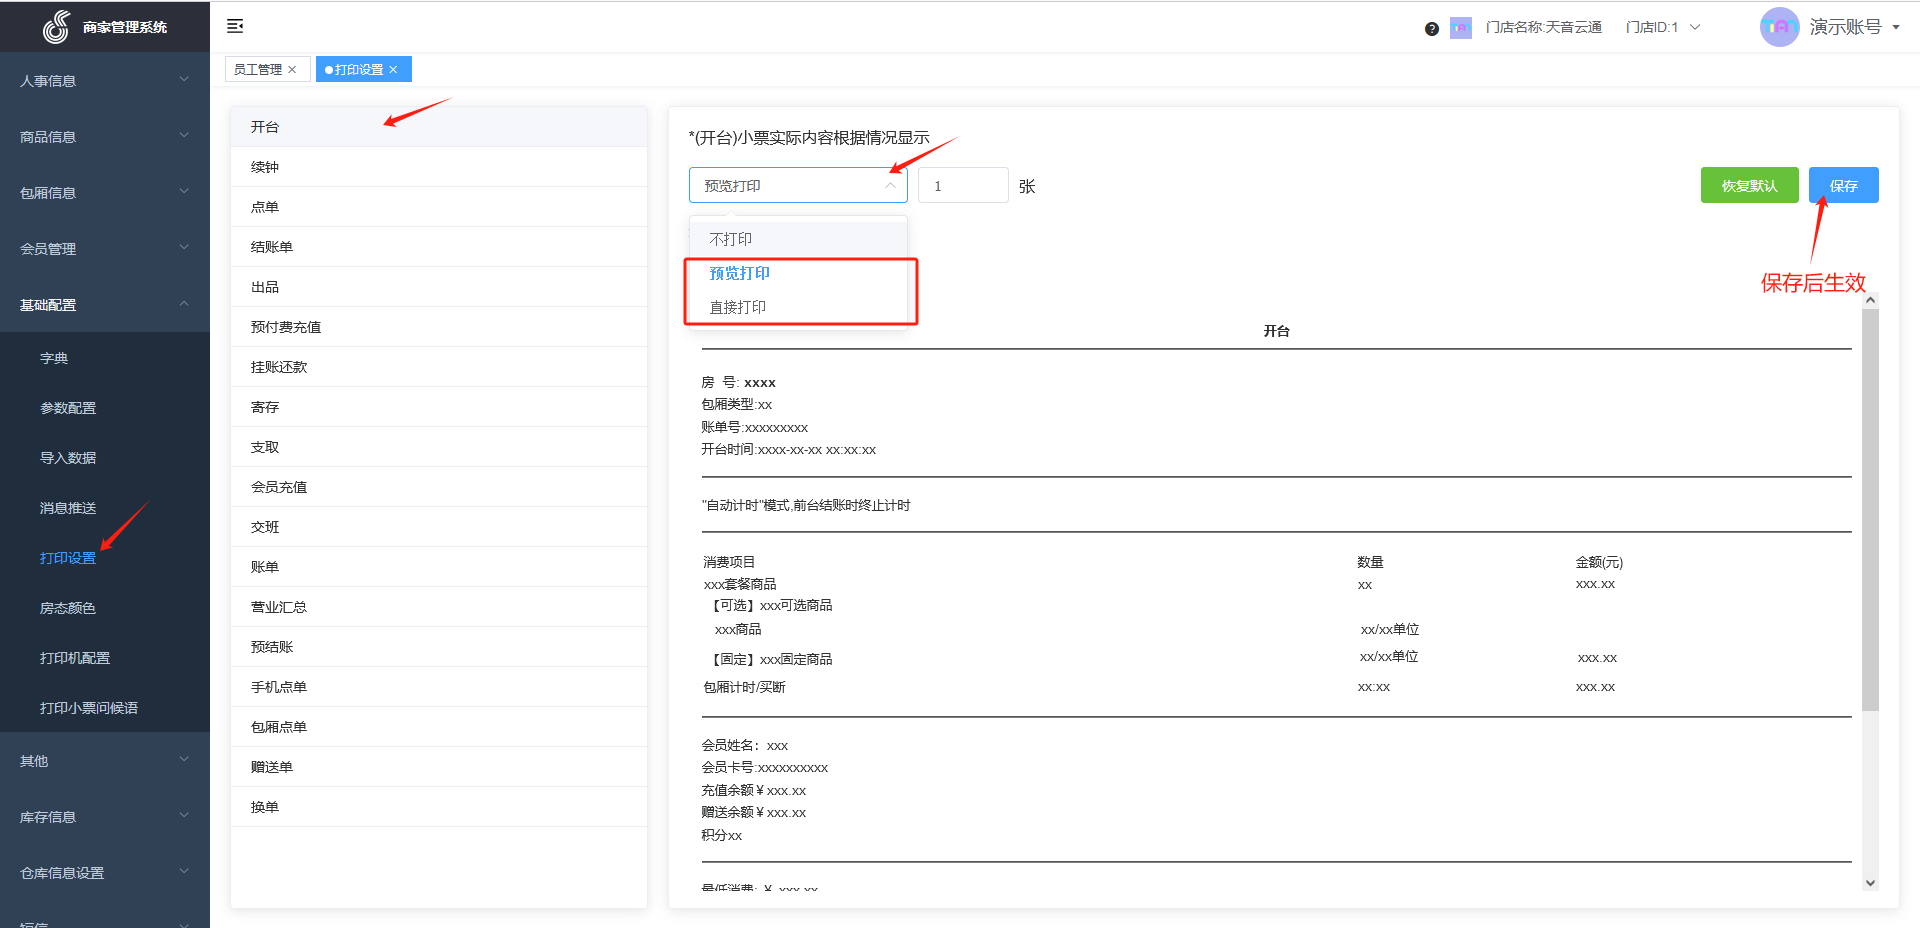
Task: Select the 开台 receipt type row
Action: click(439, 127)
